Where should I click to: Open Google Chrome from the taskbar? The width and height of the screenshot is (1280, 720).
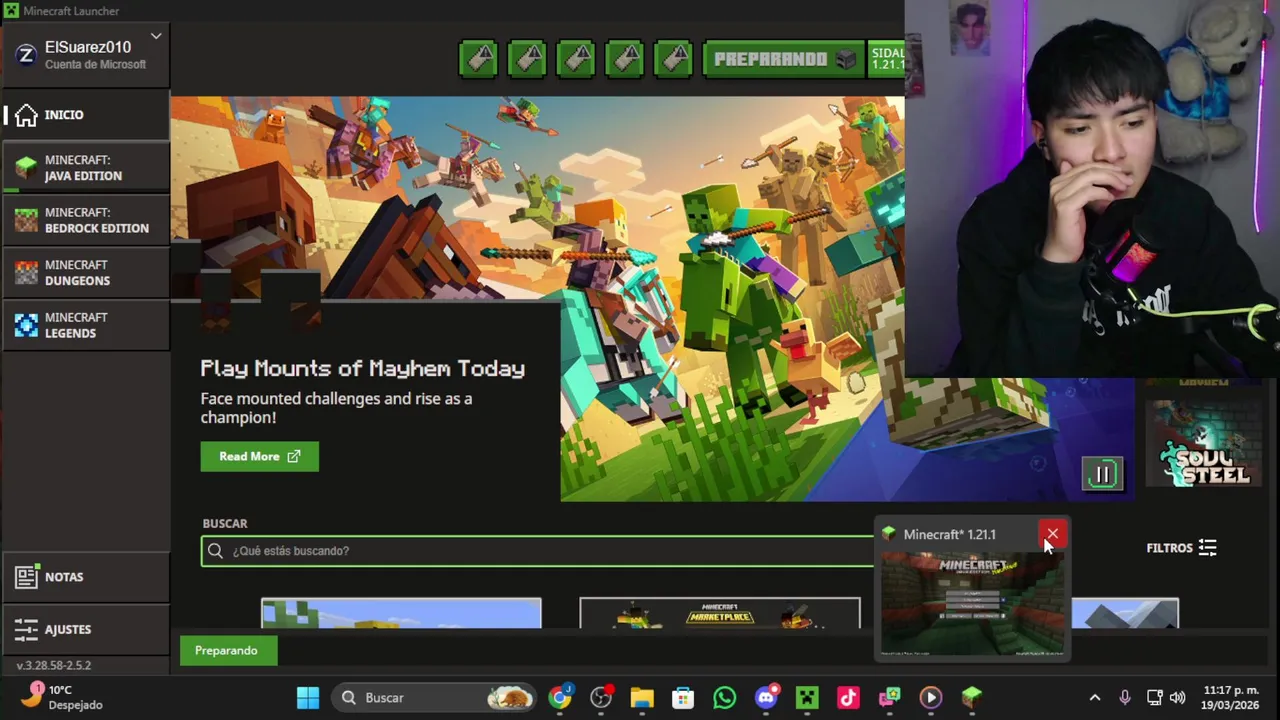pos(560,698)
